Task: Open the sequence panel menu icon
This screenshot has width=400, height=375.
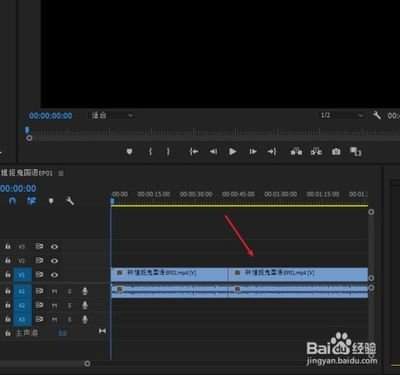Action: (61, 173)
